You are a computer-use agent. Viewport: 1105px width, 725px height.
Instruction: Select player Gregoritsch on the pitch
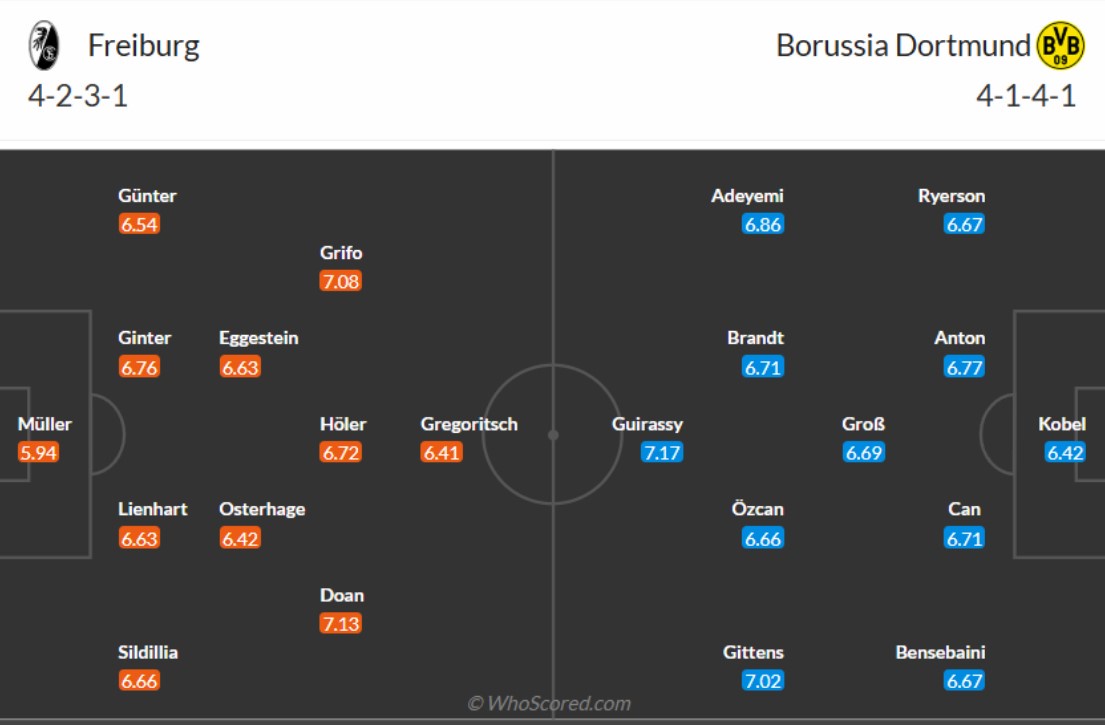469,424
